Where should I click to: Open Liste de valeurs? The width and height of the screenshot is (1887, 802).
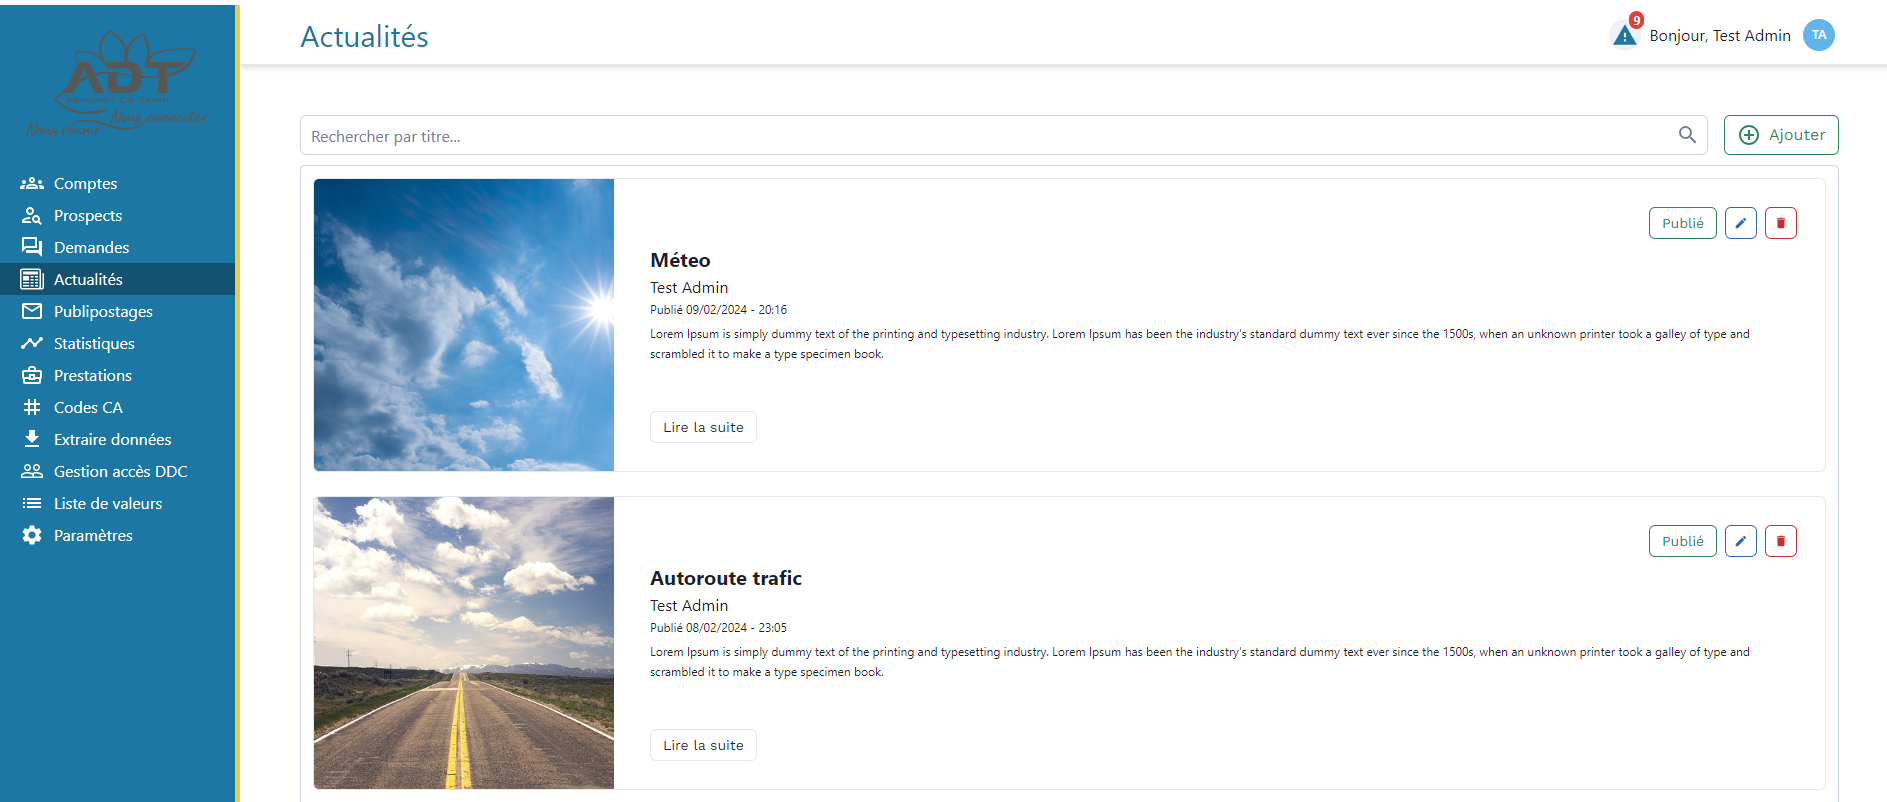pos(117,503)
